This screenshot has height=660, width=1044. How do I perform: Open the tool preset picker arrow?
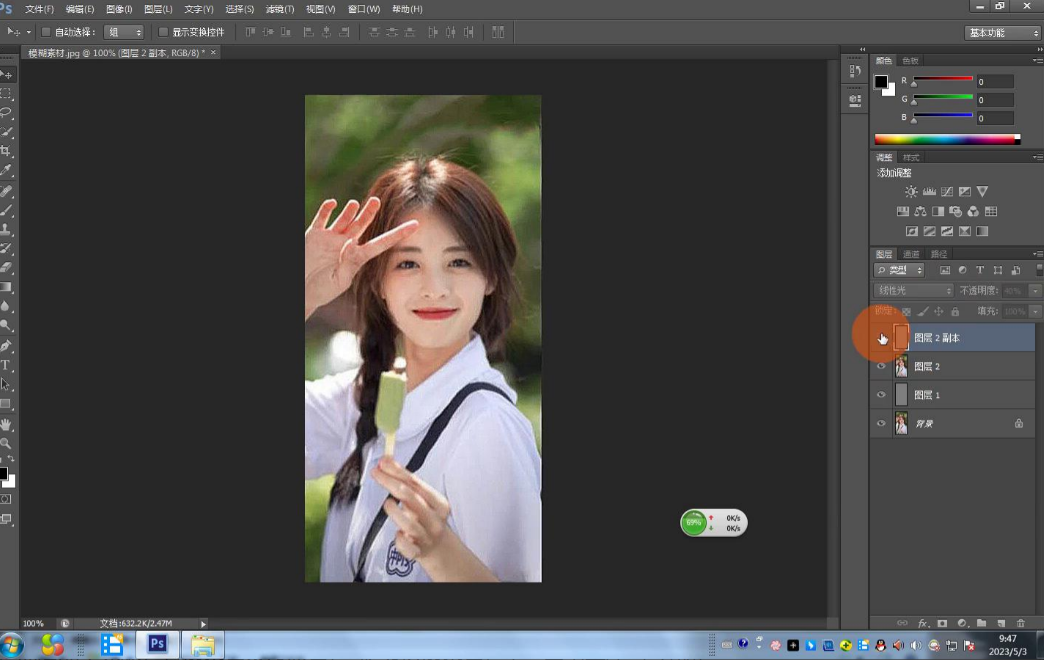click(29, 32)
